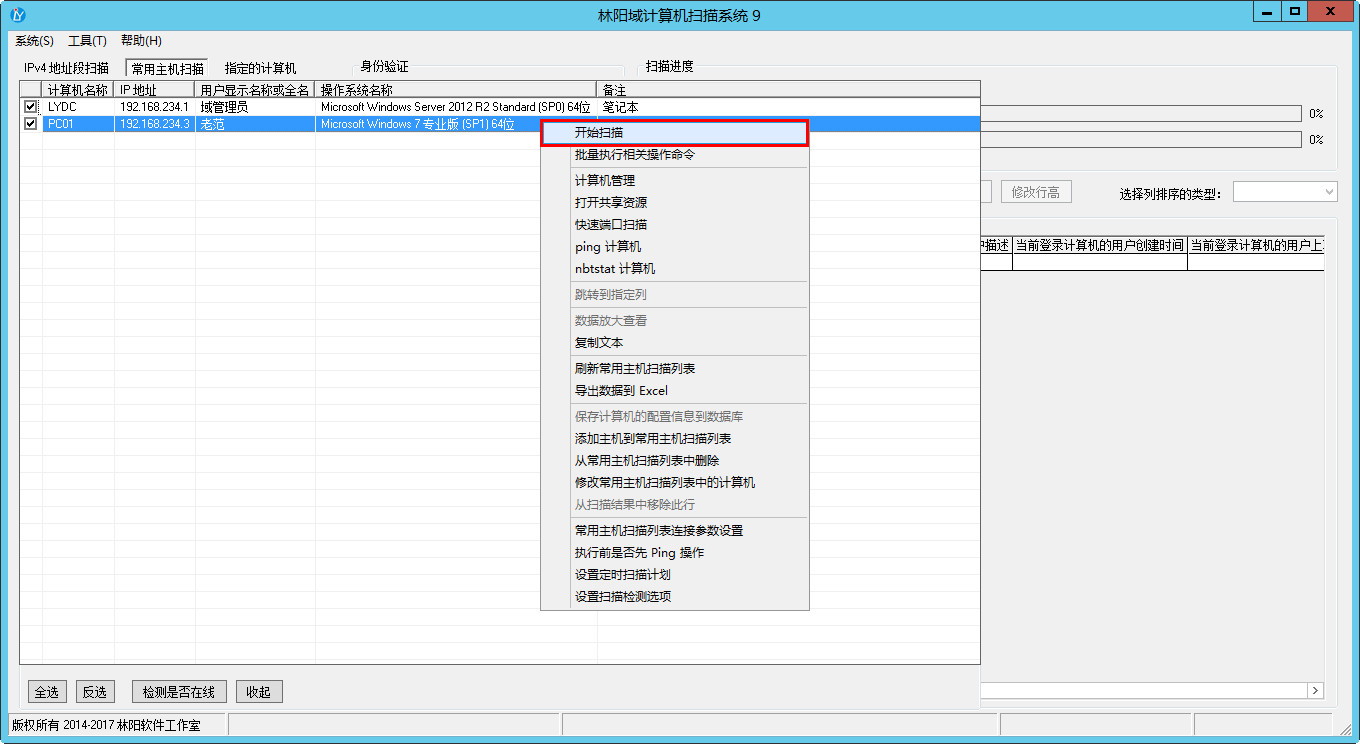Click ping 计算机 menu item

coord(607,247)
